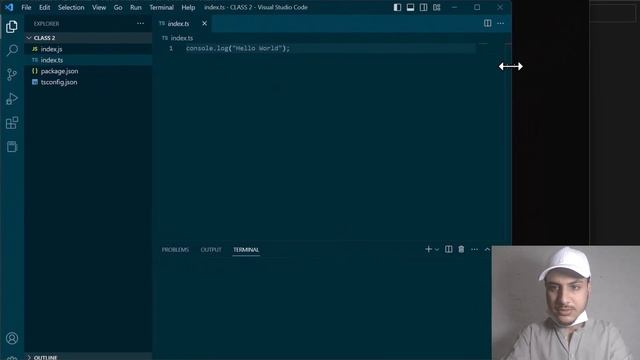Click the EXPLORER panel title
This screenshot has height=360, width=640.
pyautogui.click(x=47, y=24)
